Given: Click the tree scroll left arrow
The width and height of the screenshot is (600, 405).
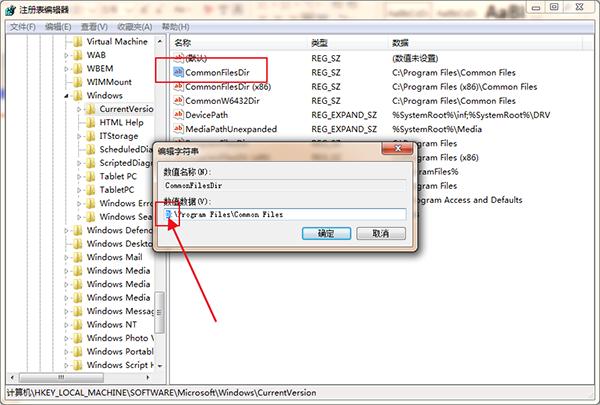Looking at the screenshot, I should pyautogui.click(x=12, y=377).
